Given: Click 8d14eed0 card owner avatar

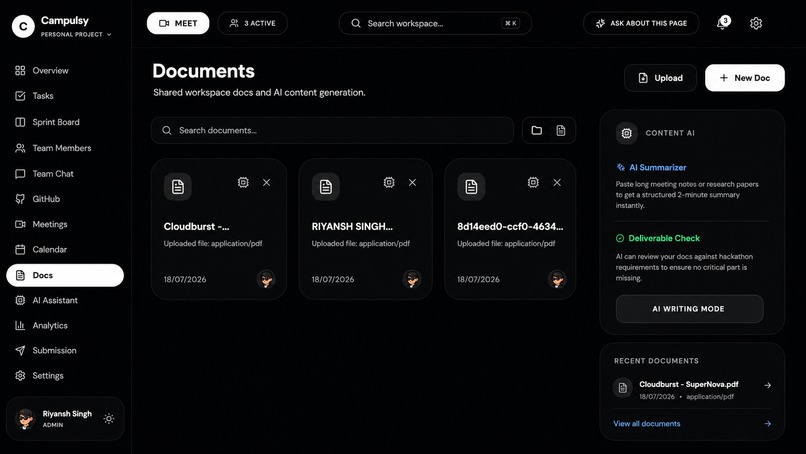Looking at the screenshot, I should pos(557,279).
